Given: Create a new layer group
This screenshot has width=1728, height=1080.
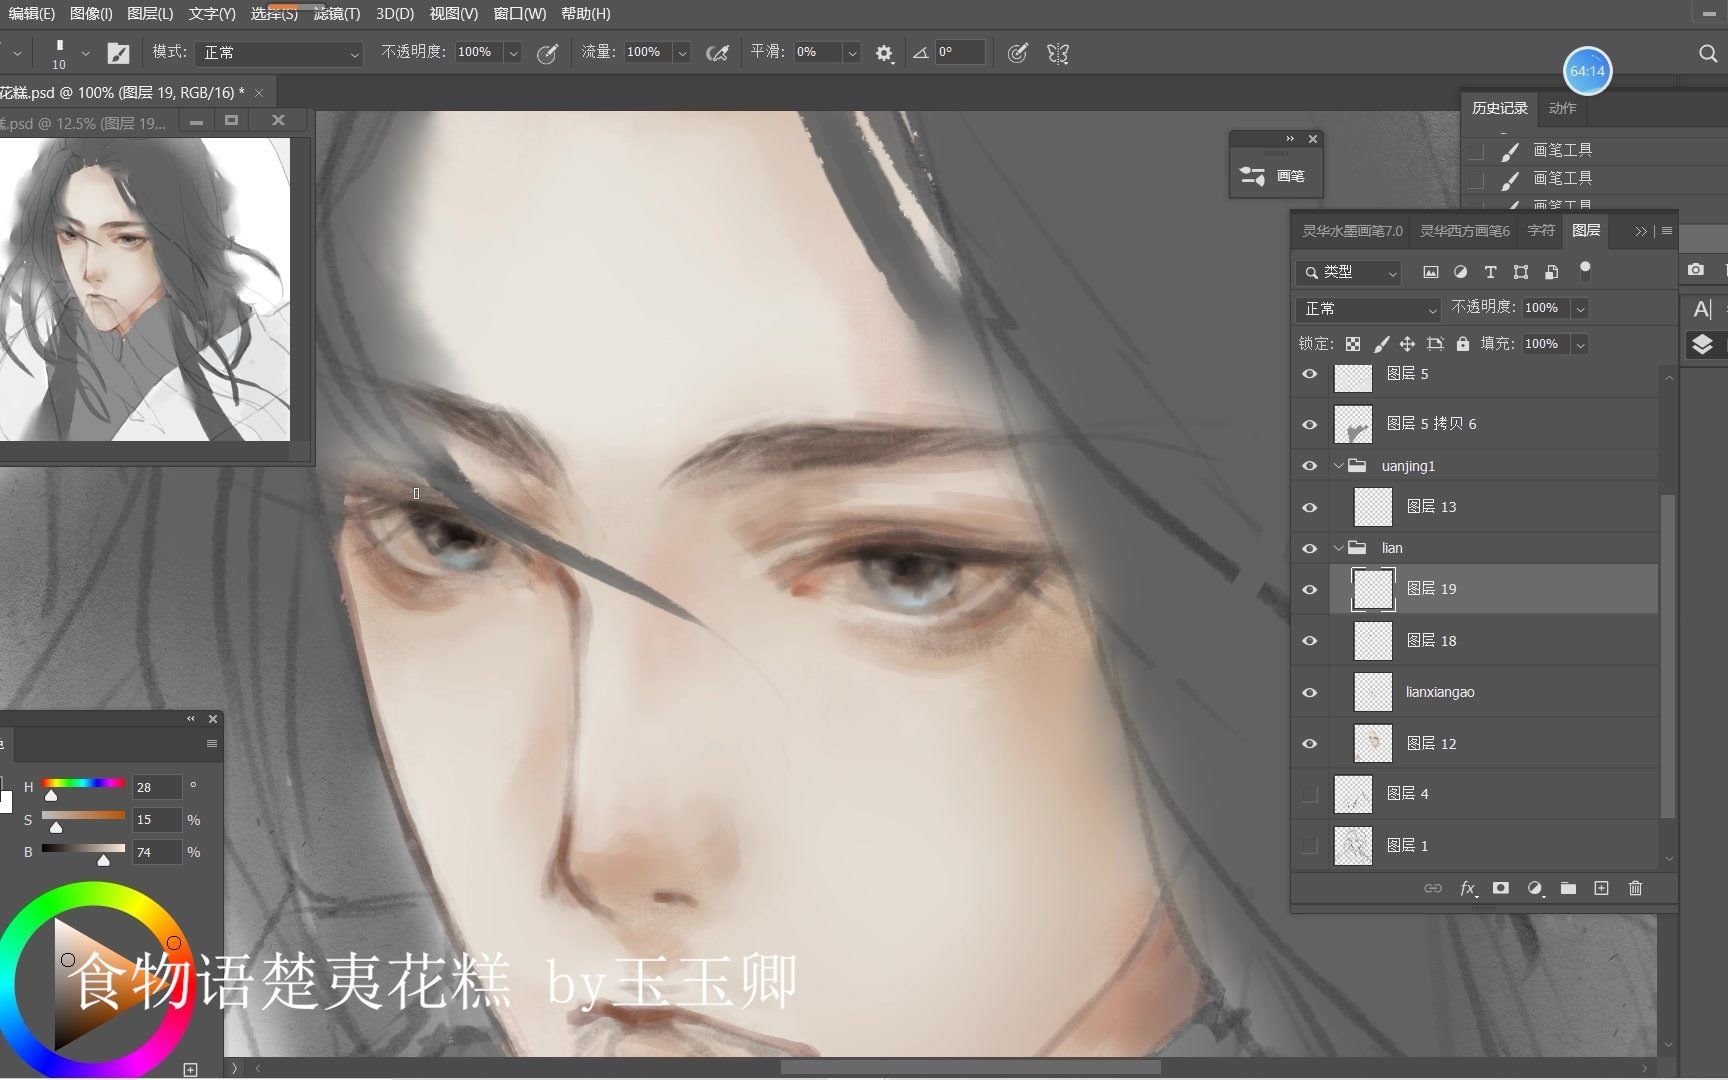Looking at the screenshot, I should tap(1568, 888).
